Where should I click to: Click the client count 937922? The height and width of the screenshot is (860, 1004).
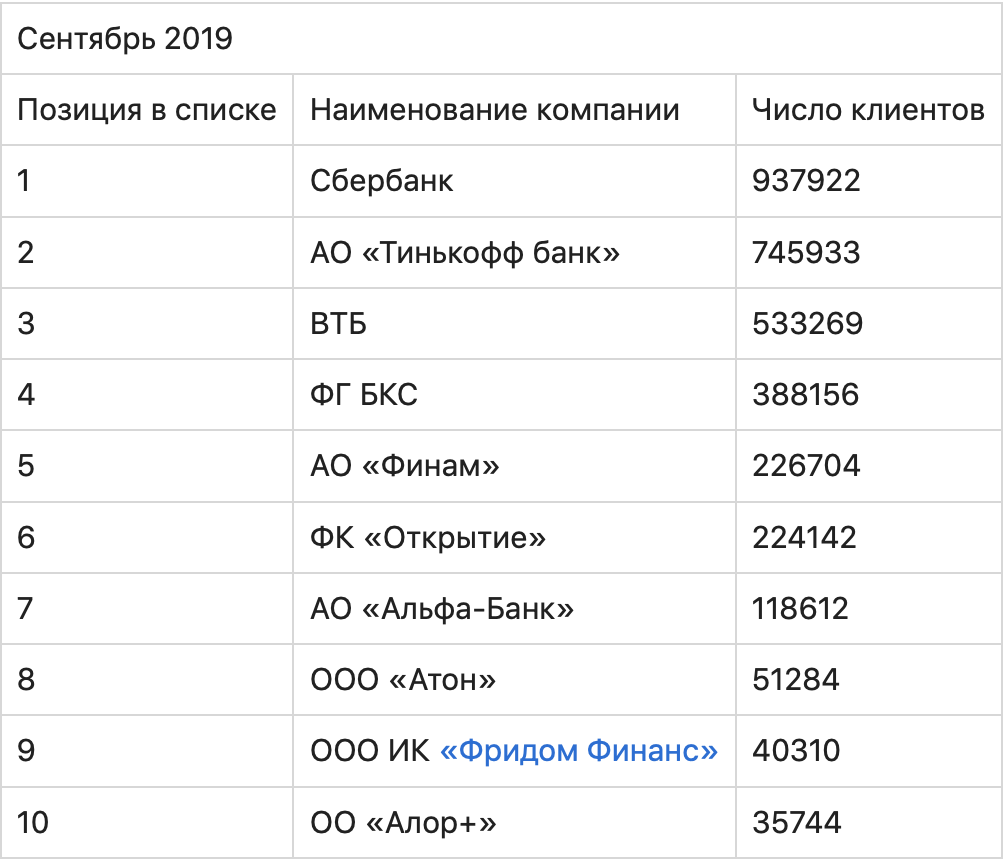pos(806,180)
